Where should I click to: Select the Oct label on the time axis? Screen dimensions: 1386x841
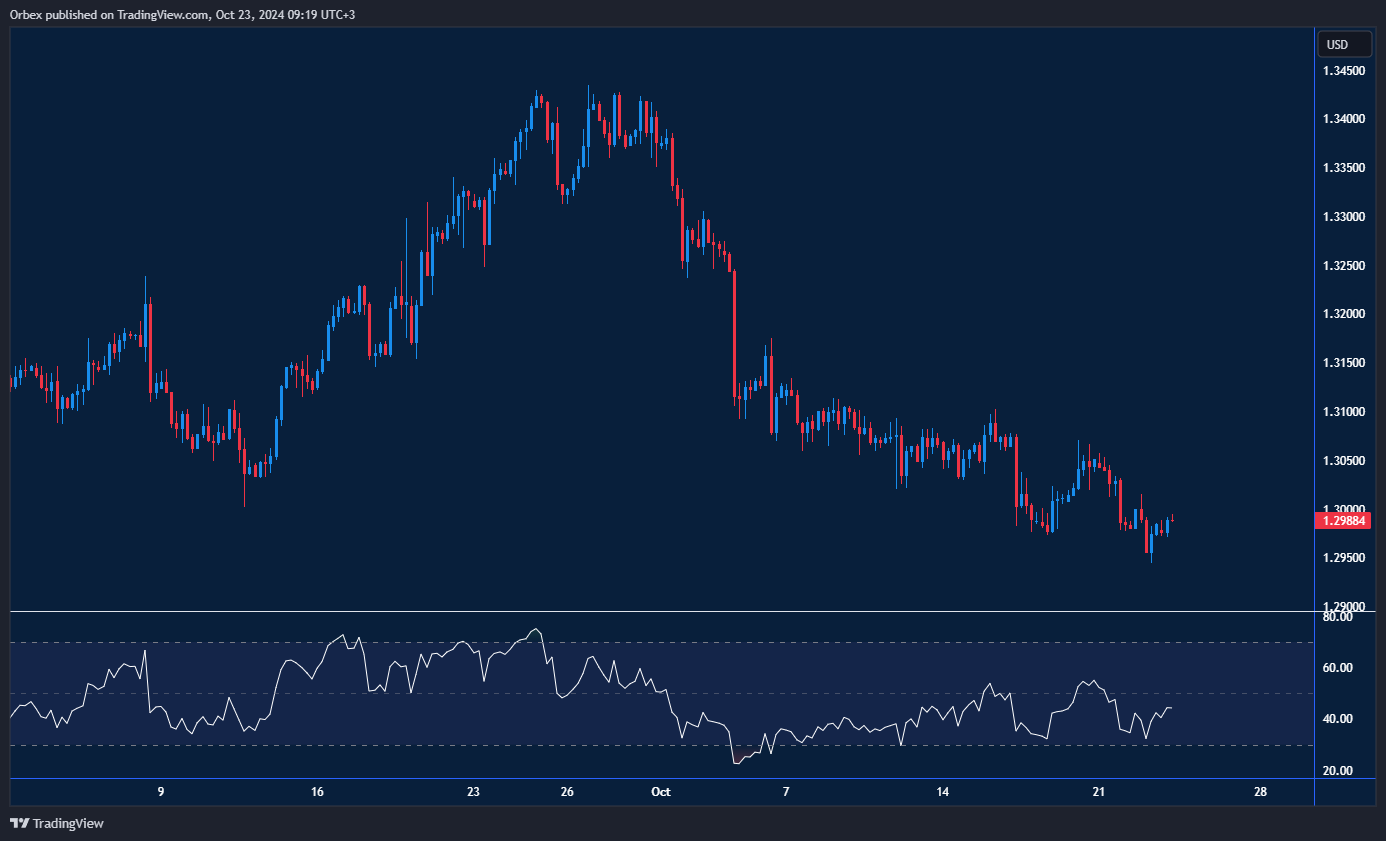coord(660,792)
